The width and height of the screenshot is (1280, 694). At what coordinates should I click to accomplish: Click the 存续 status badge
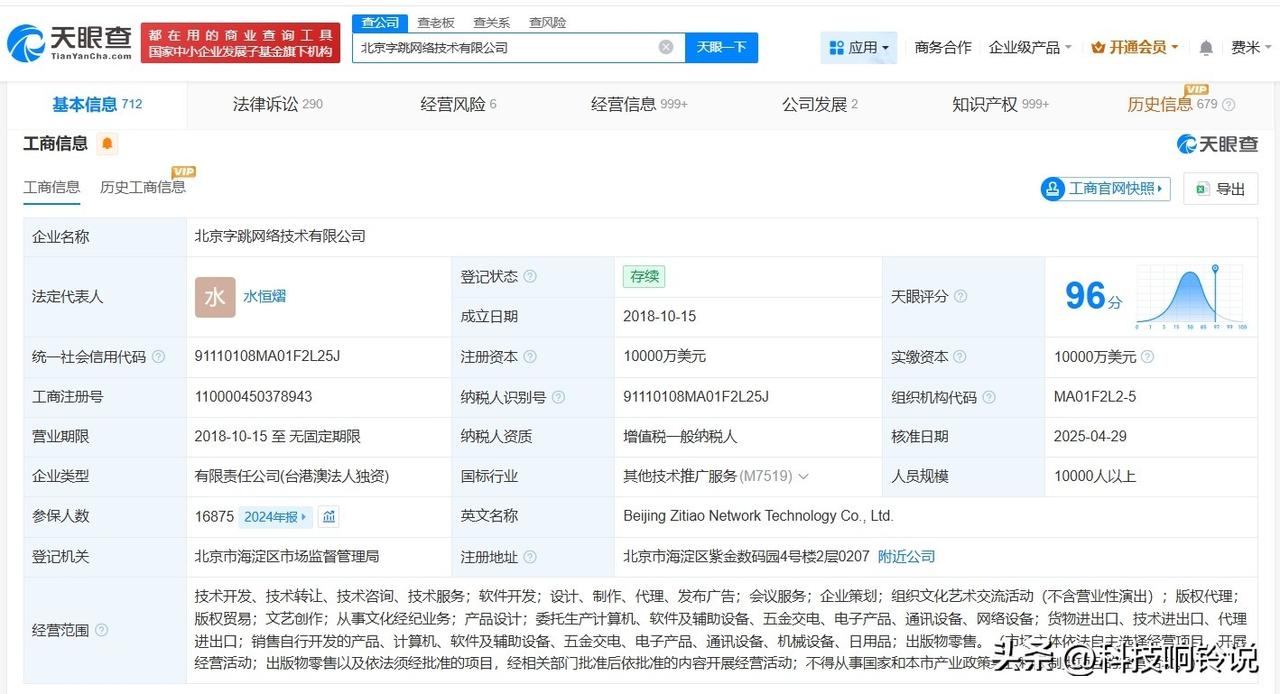tap(643, 277)
